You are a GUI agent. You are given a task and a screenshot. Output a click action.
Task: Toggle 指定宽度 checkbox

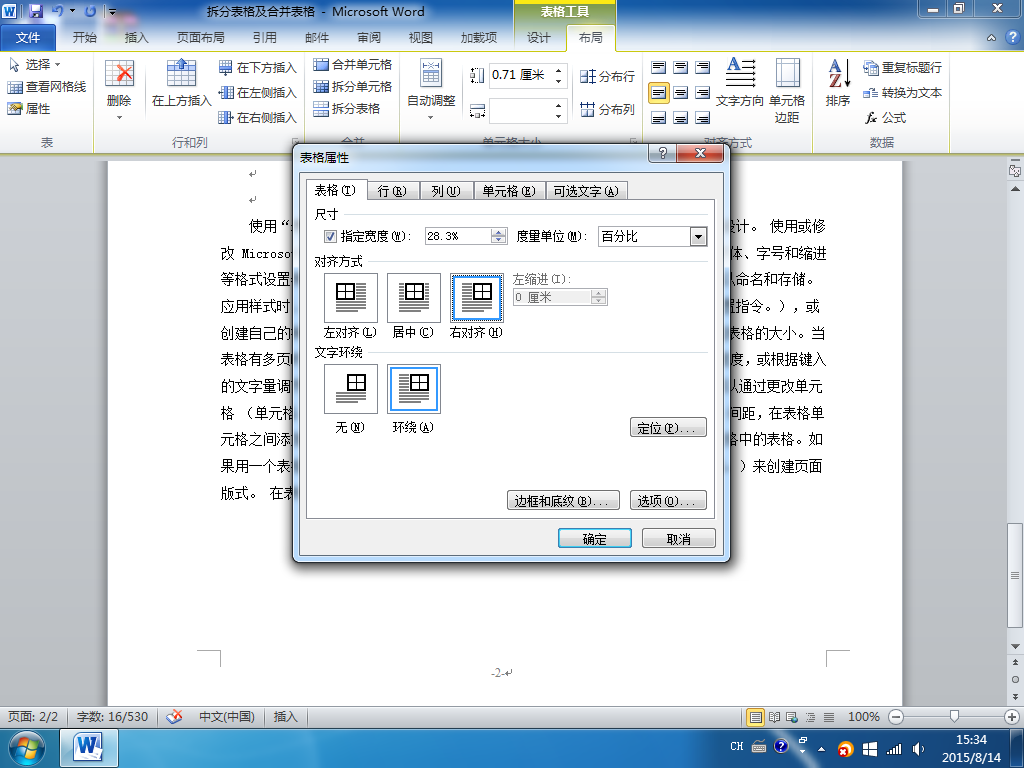[x=330, y=236]
